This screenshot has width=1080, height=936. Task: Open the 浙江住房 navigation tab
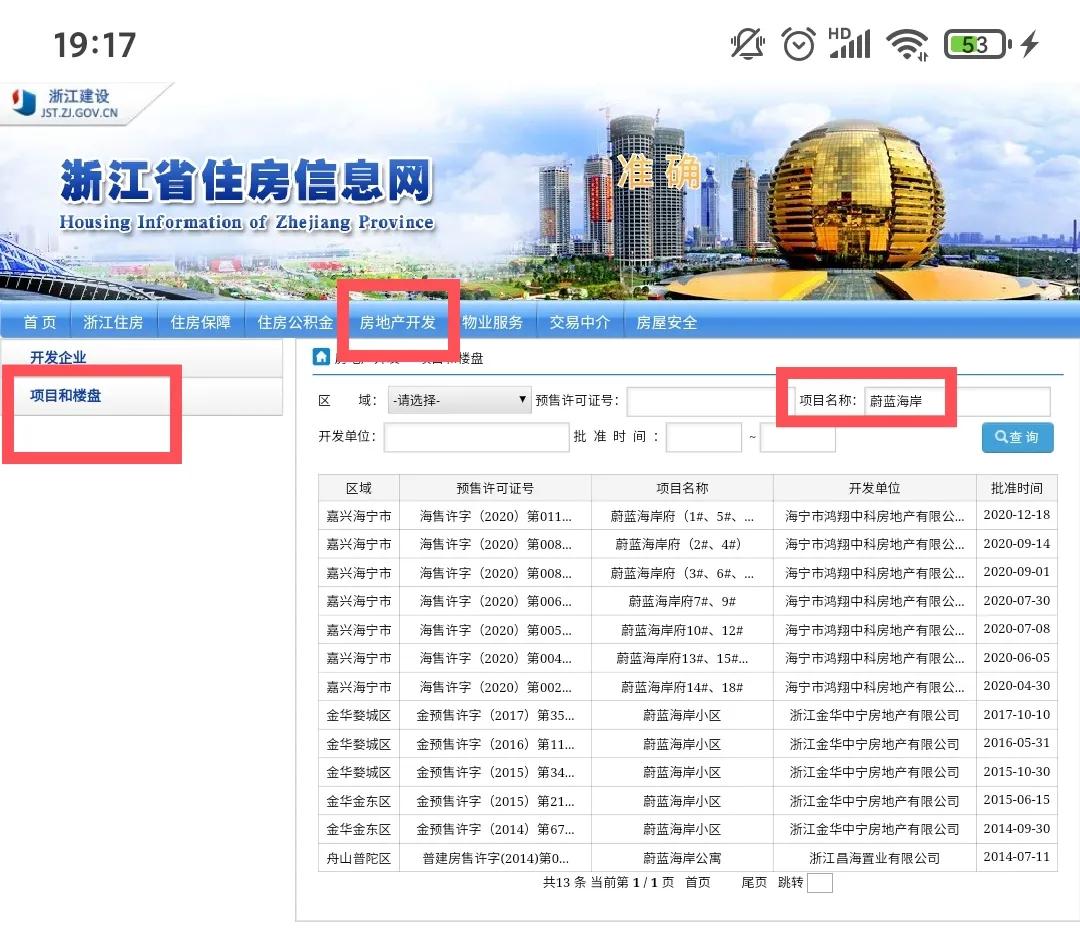pyautogui.click(x=114, y=322)
